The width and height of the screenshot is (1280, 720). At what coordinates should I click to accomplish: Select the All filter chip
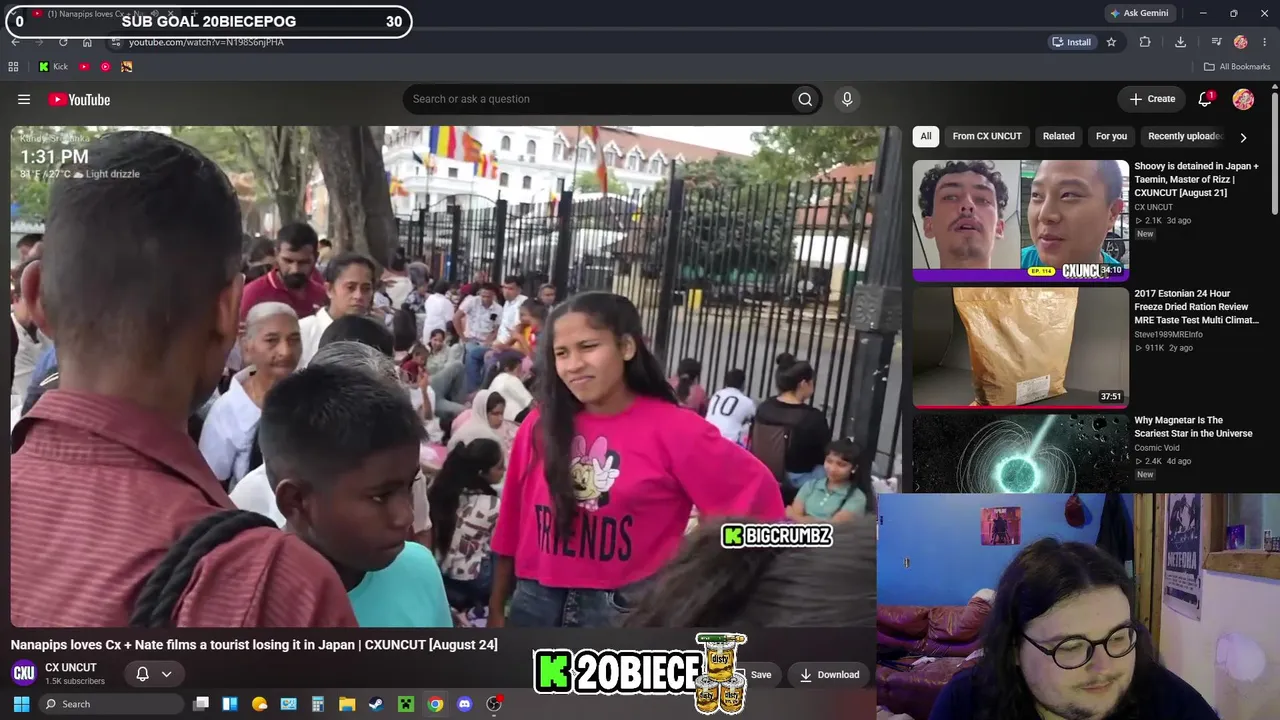pyautogui.click(x=926, y=136)
